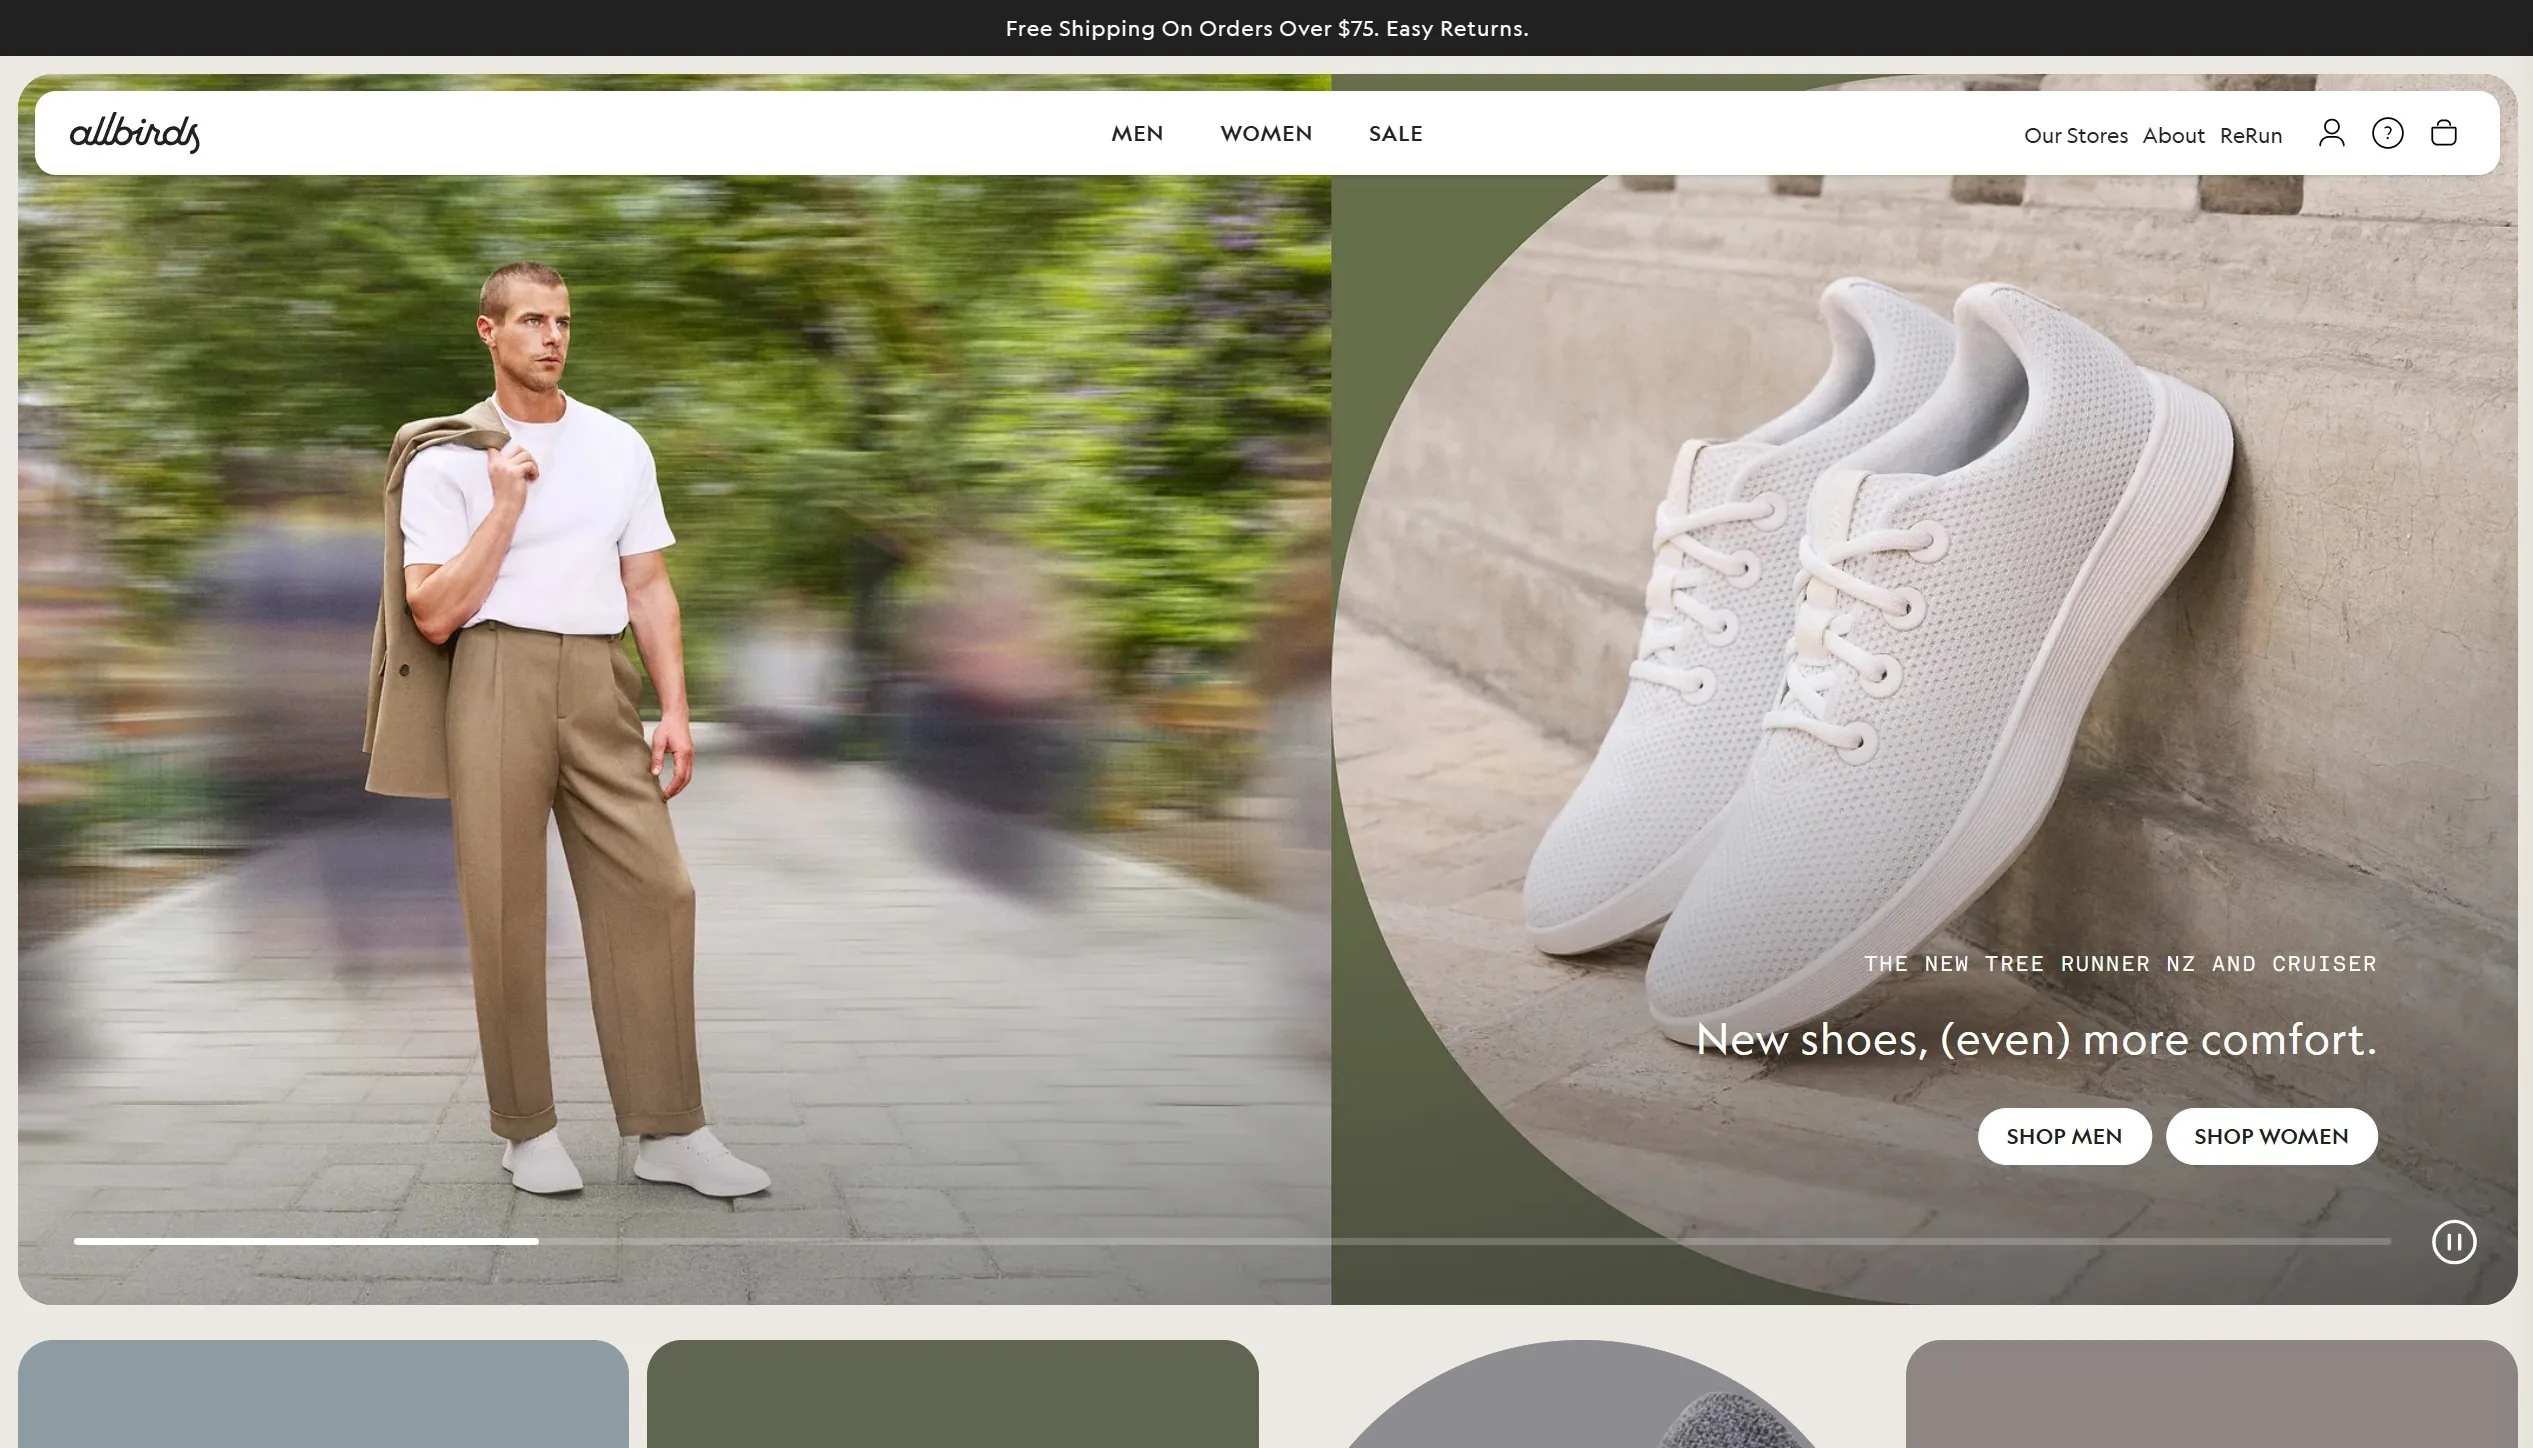The width and height of the screenshot is (2533, 1448).
Task: Click the free shipping announcement banner
Action: tap(1266, 28)
